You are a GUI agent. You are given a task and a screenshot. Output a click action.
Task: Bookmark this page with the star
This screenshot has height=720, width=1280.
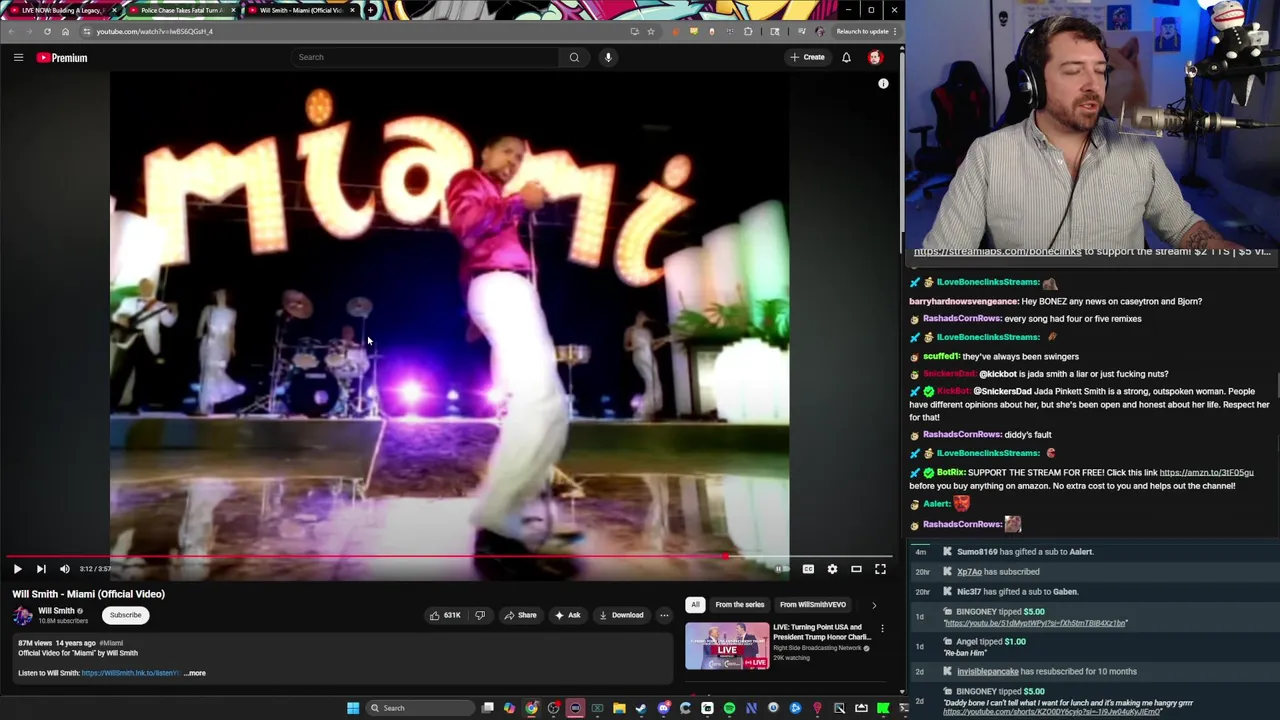coord(651,31)
